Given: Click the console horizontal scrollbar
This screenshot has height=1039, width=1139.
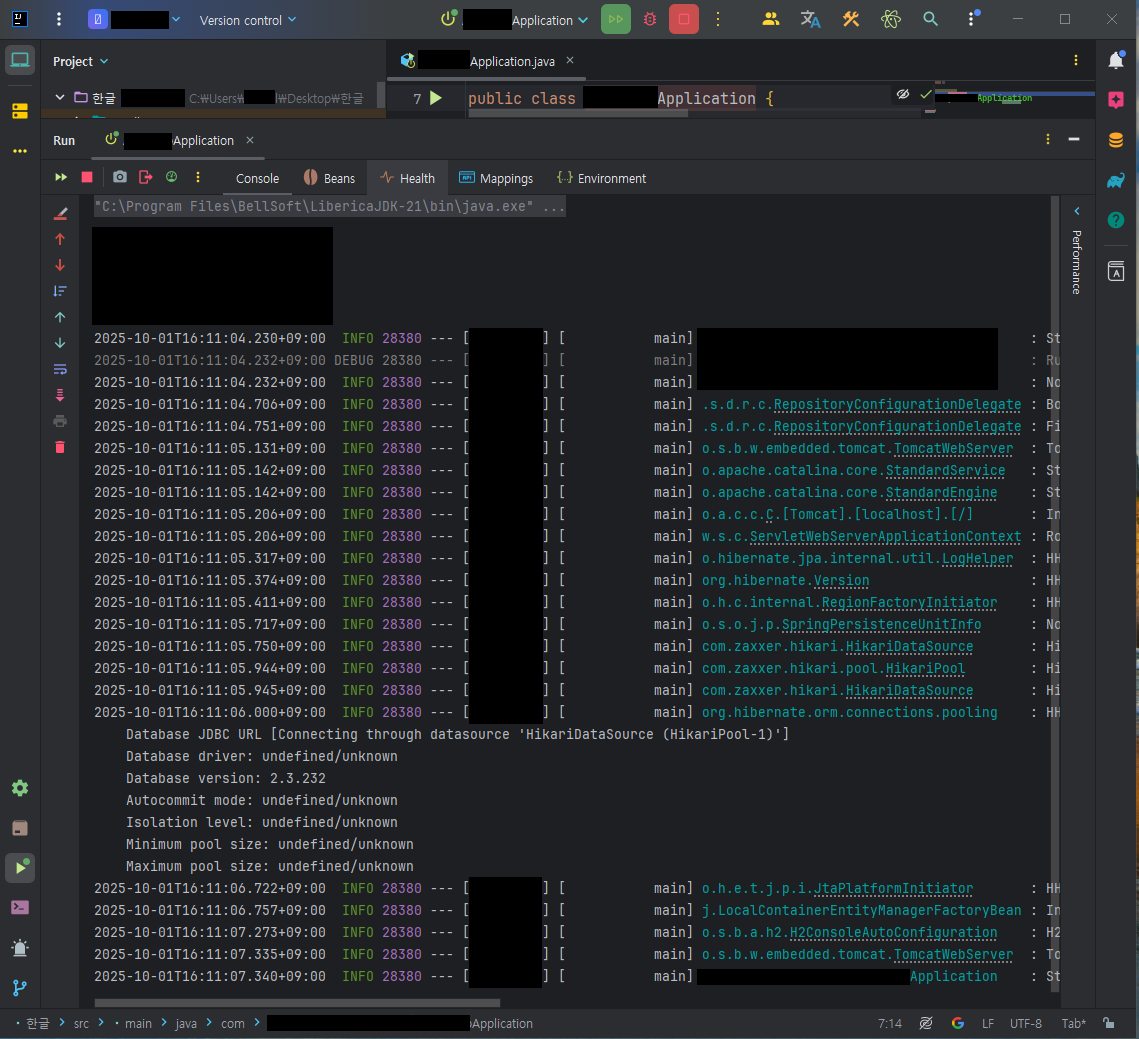Looking at the screenshot, I should click(x=297, y=1002).
